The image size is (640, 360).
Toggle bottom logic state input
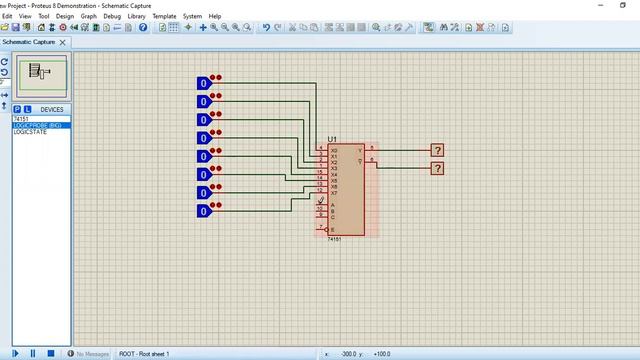click(204, 211)
